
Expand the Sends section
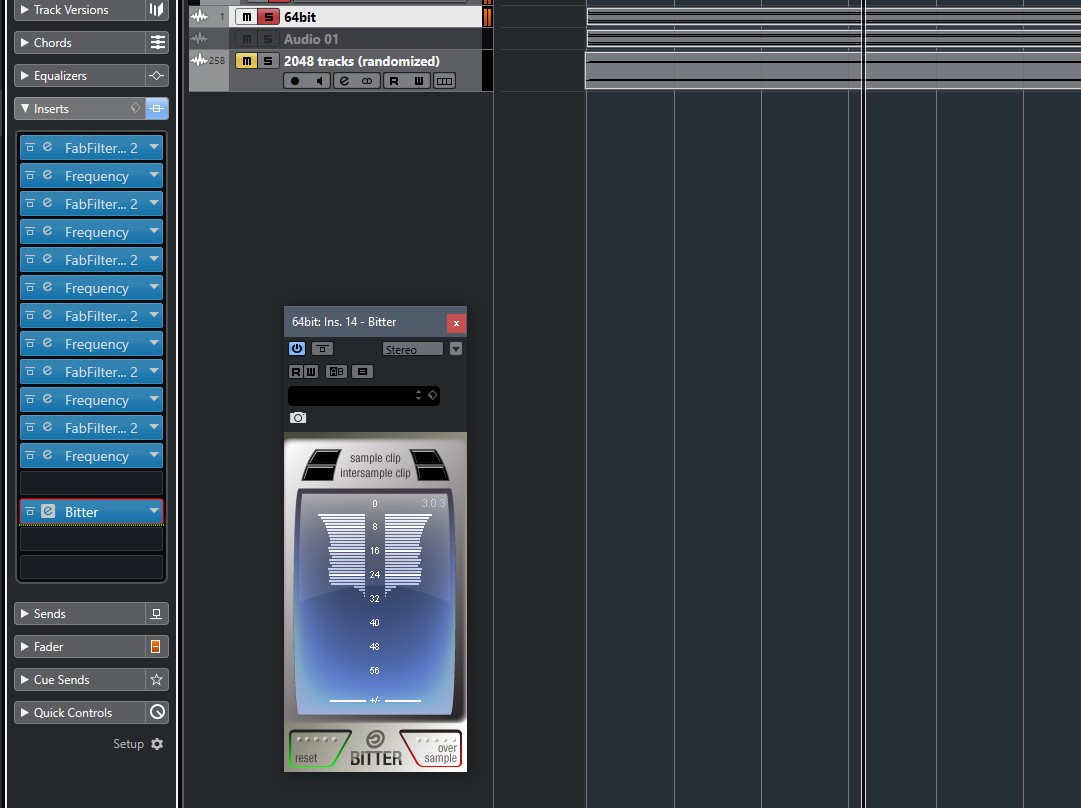pos(25,614)
